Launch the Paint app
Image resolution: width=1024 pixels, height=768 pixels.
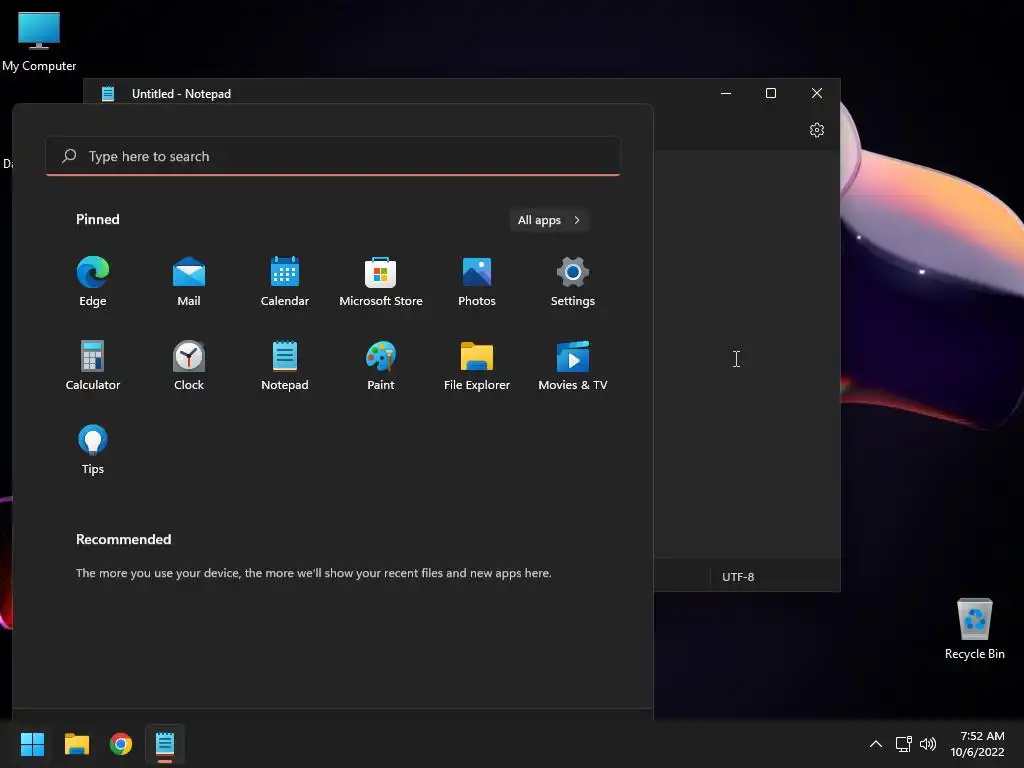tap(381, 365)
